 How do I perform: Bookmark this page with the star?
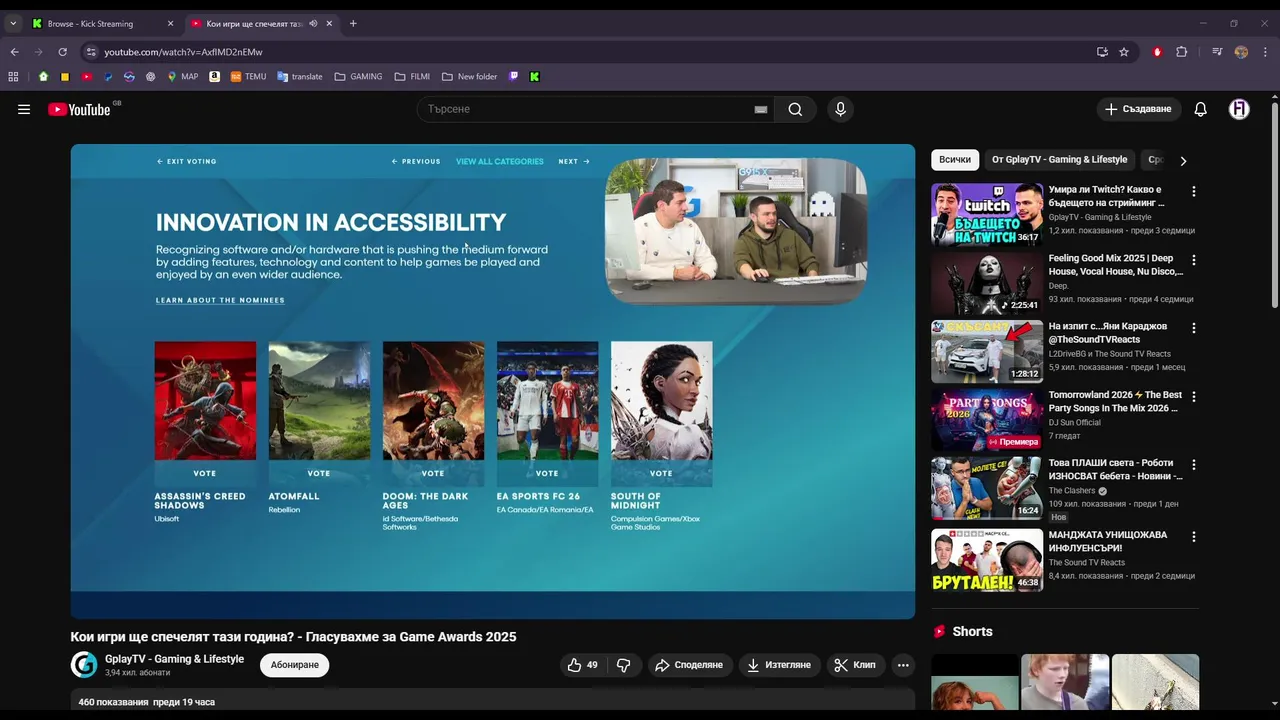pos(1124,52)
